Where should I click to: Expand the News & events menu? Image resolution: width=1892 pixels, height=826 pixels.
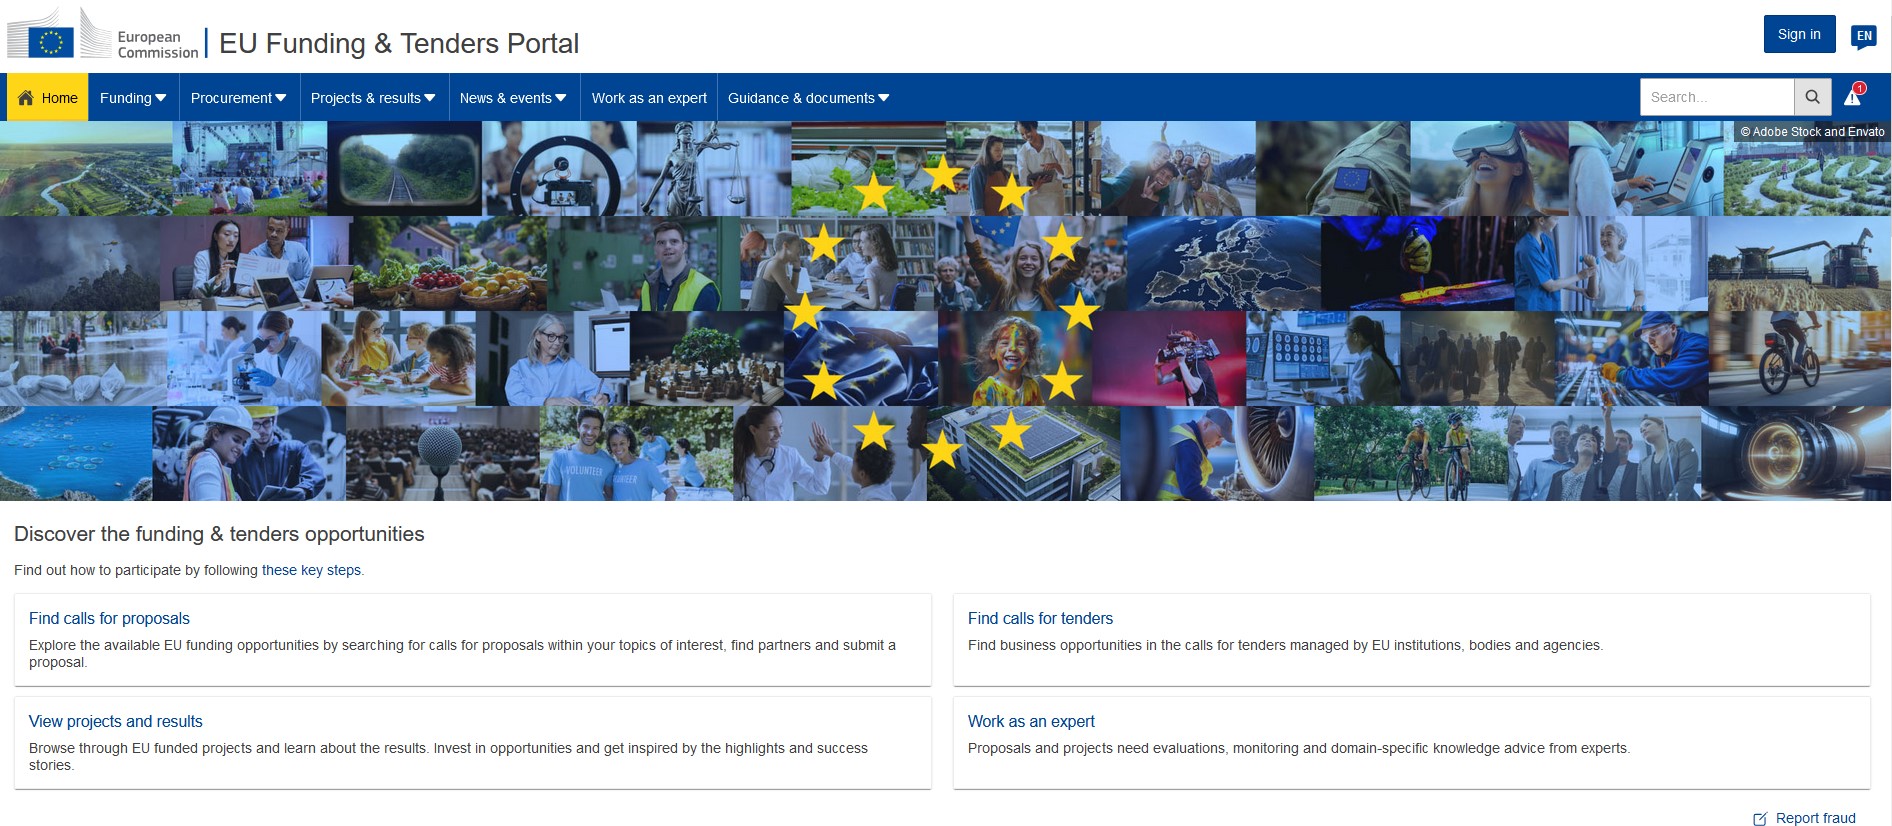pos(513,98)
